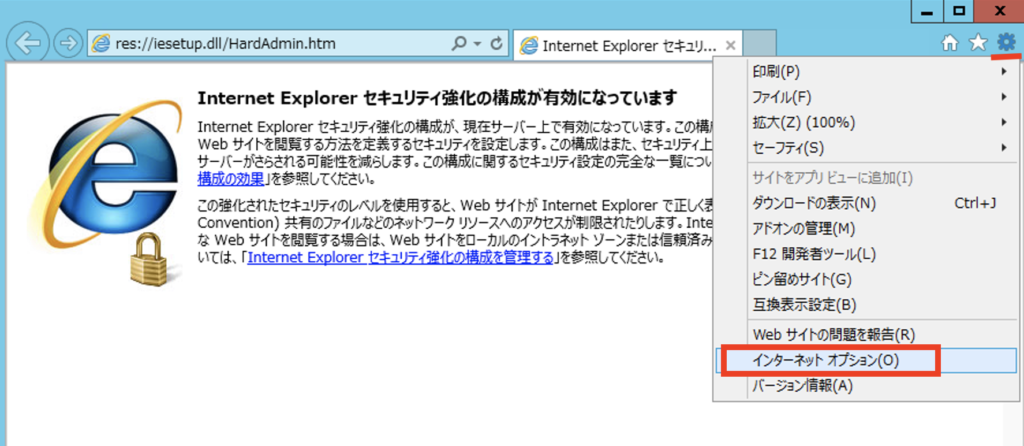Click the Forward navigation arrow button
Image resolution: width=1024 pixels, height=446 pixels.
[67, 45]
